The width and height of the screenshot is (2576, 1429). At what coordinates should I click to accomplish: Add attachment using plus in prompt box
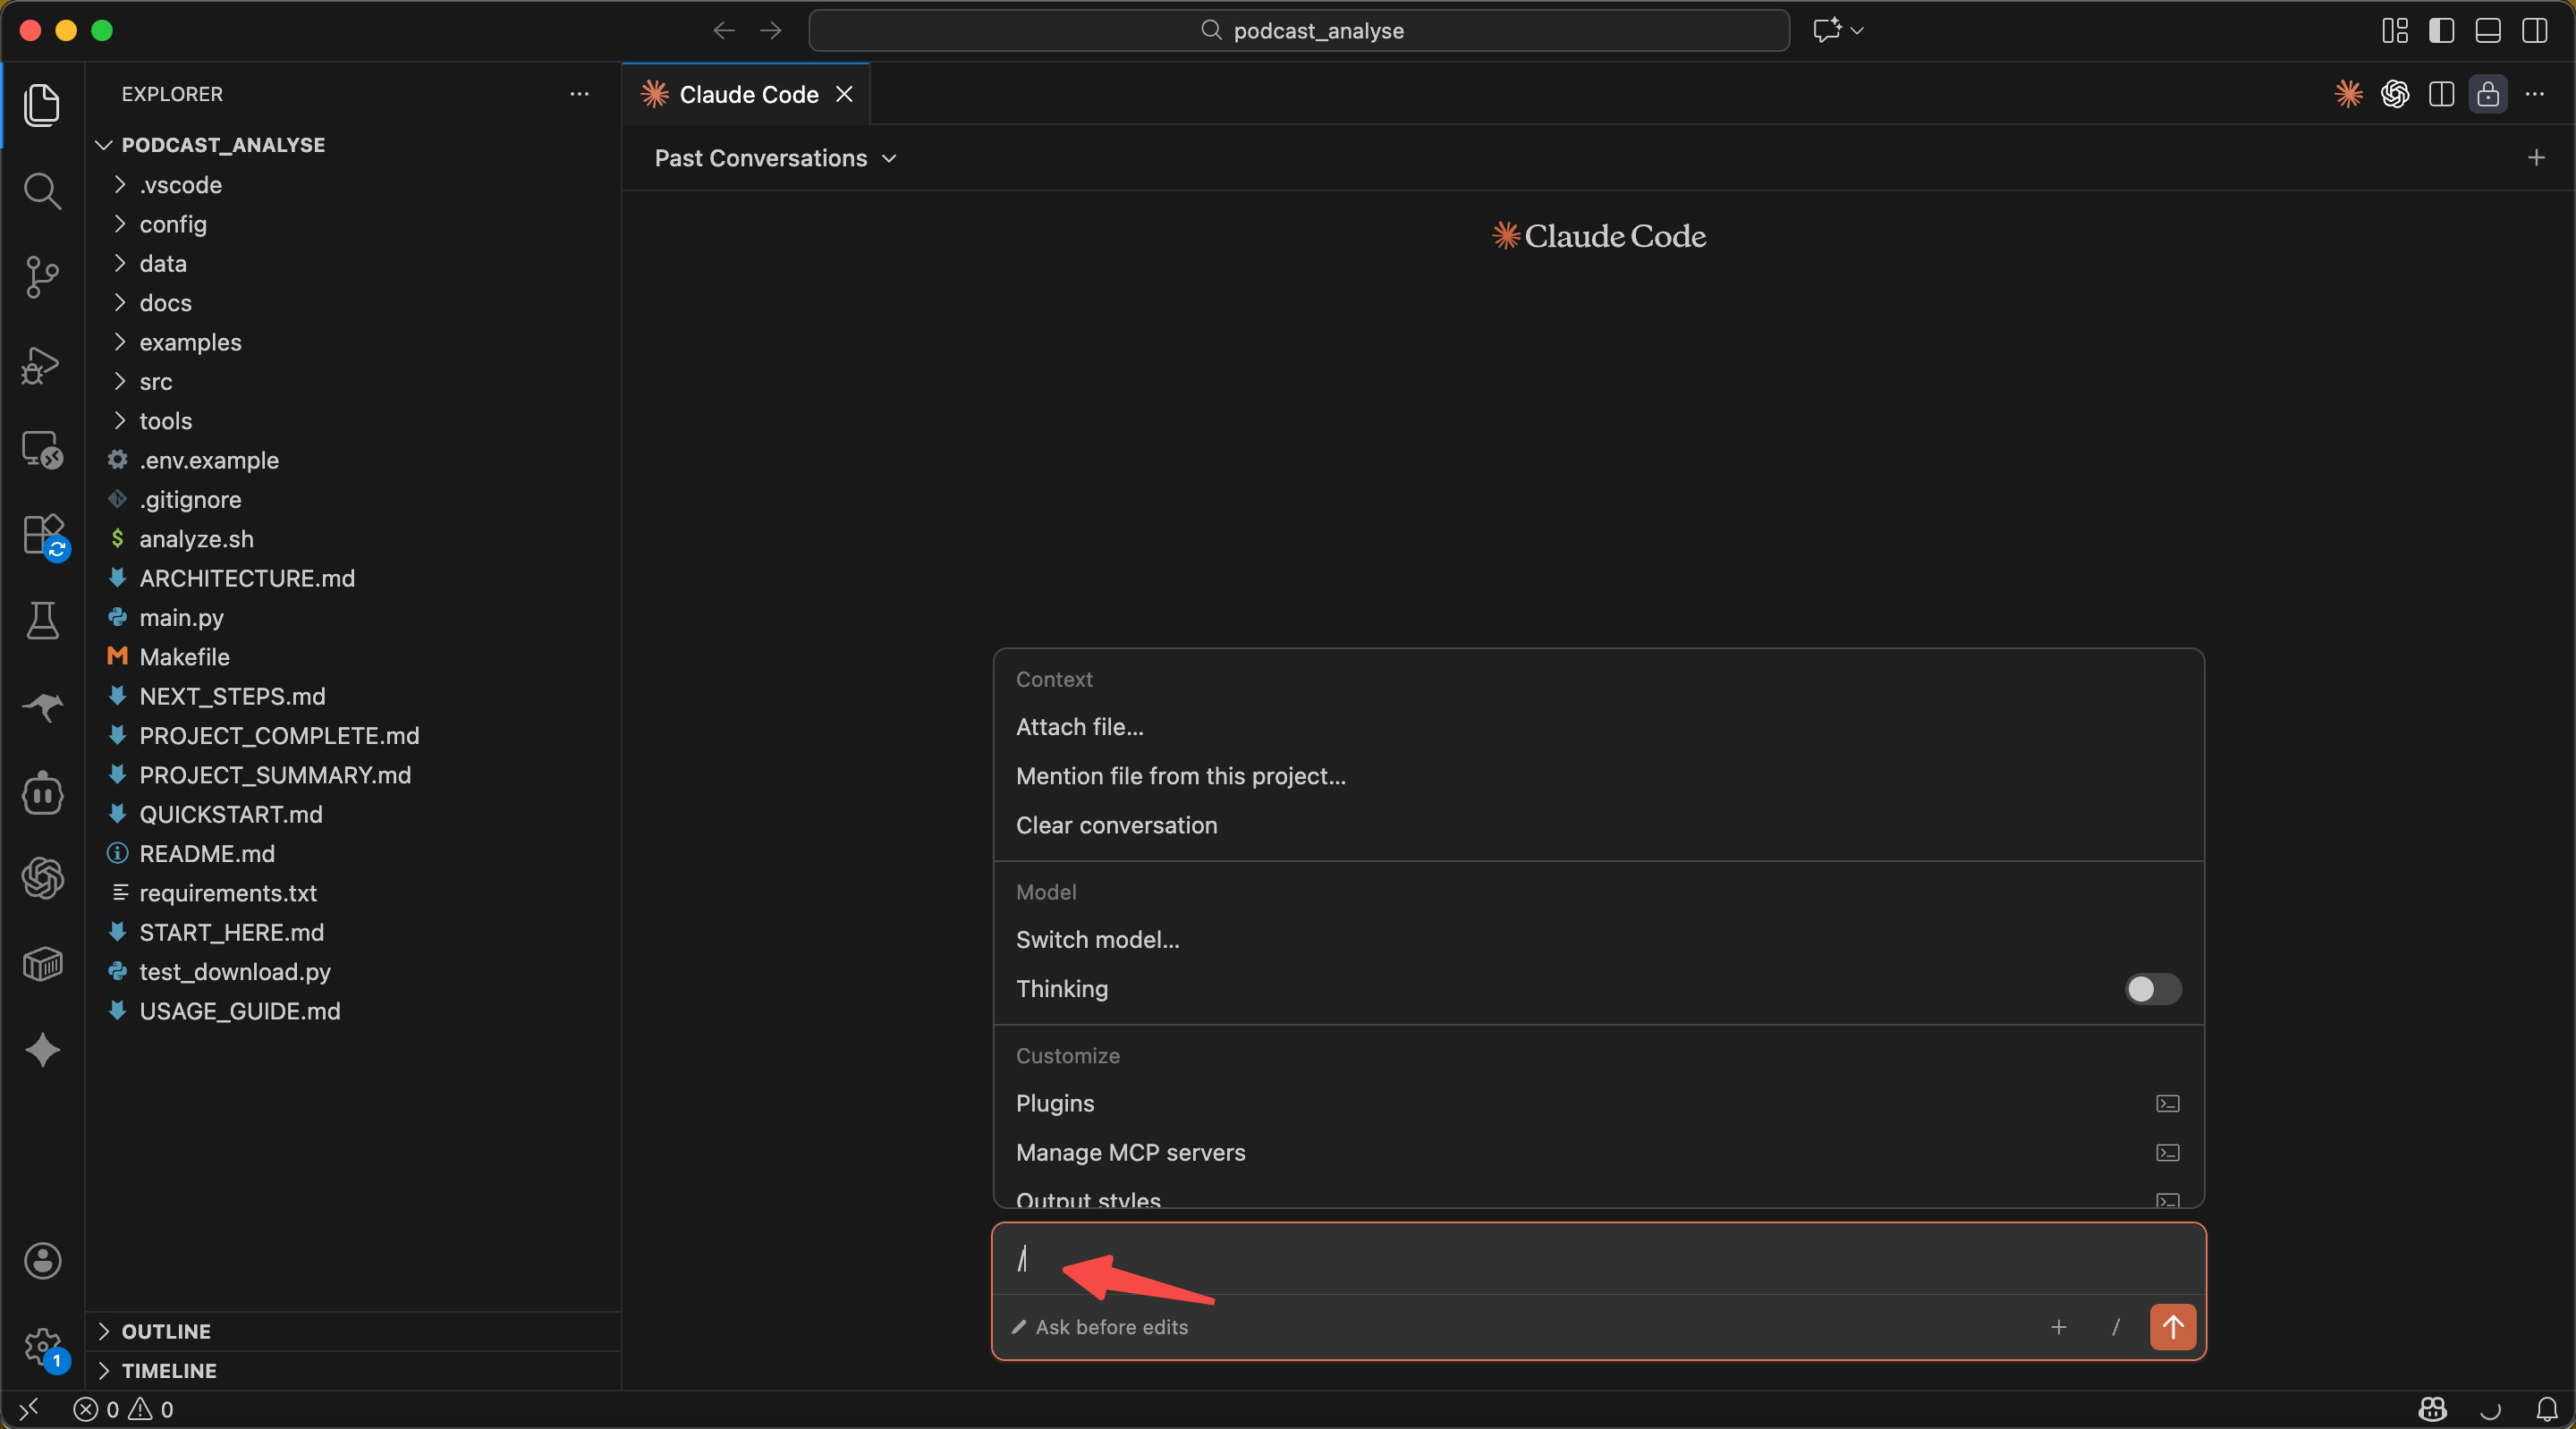coord(2058,1326)
